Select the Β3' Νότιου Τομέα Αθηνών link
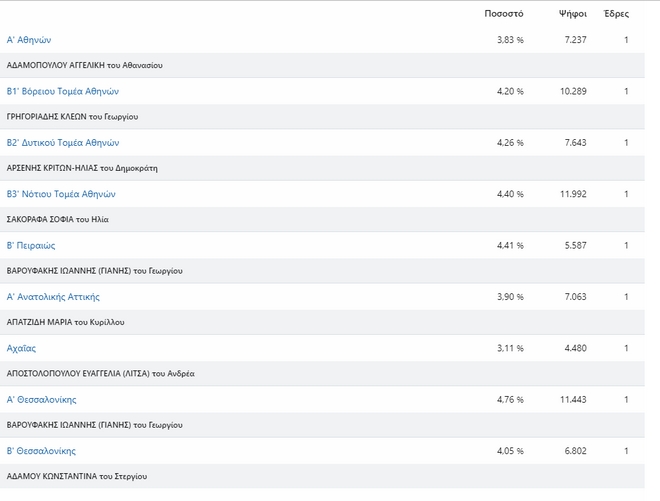Screen dimensions: 660x501 [62, 194]
